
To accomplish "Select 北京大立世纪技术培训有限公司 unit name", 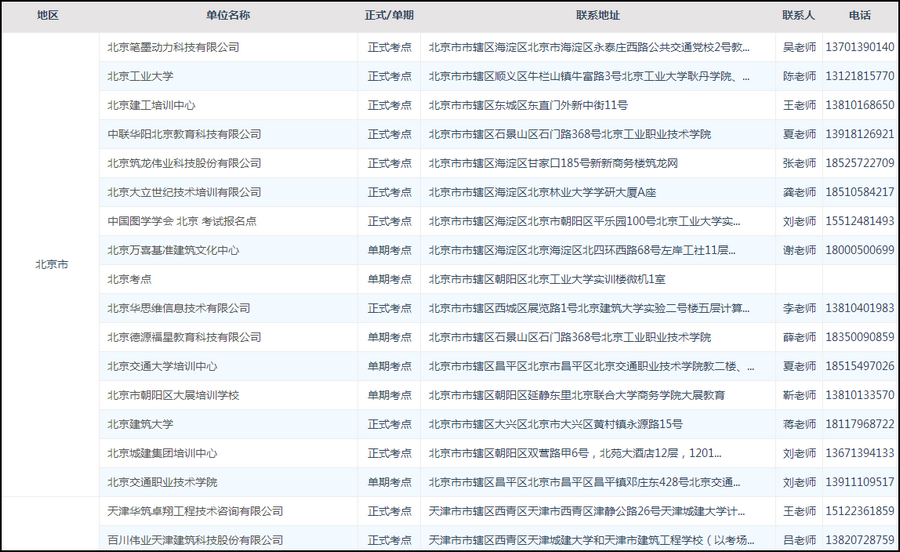I will pos(184,192).
